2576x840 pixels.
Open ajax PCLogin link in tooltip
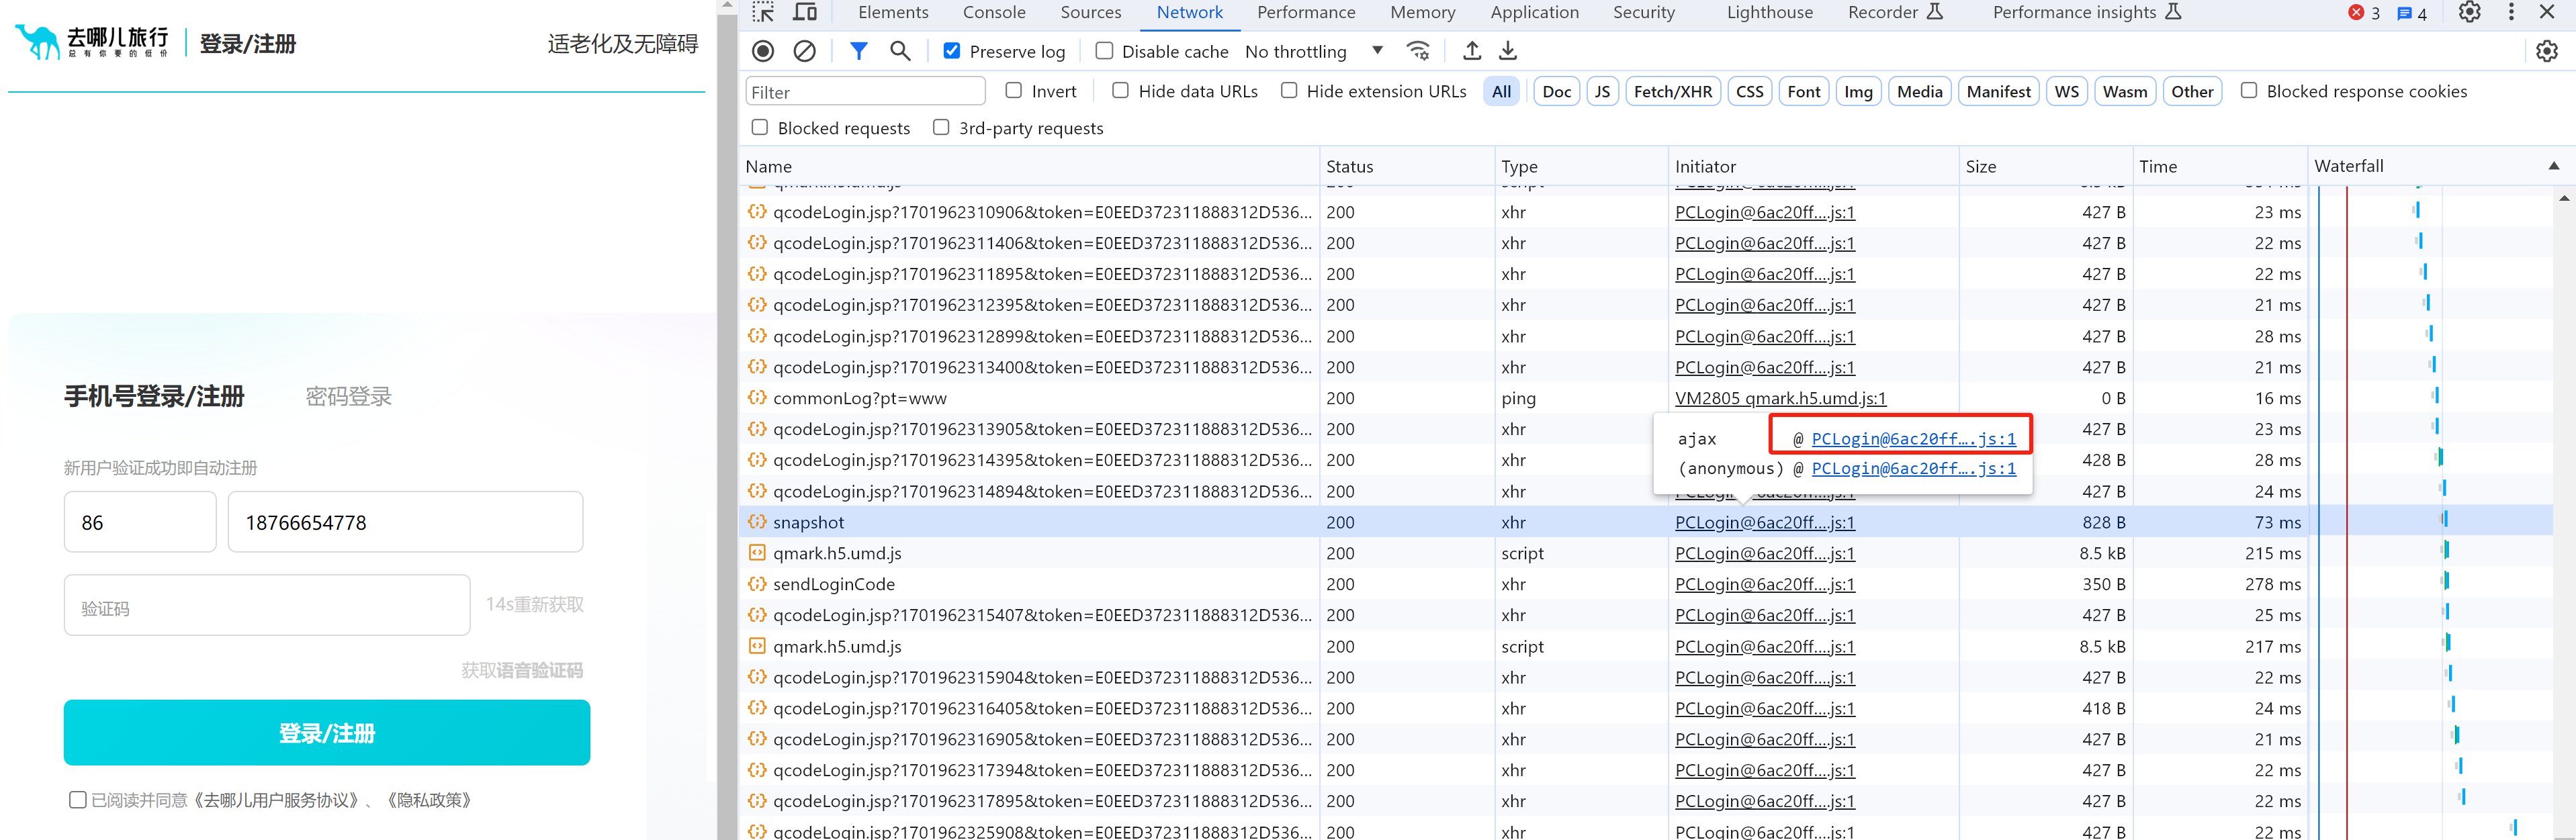pos(1913,438)
